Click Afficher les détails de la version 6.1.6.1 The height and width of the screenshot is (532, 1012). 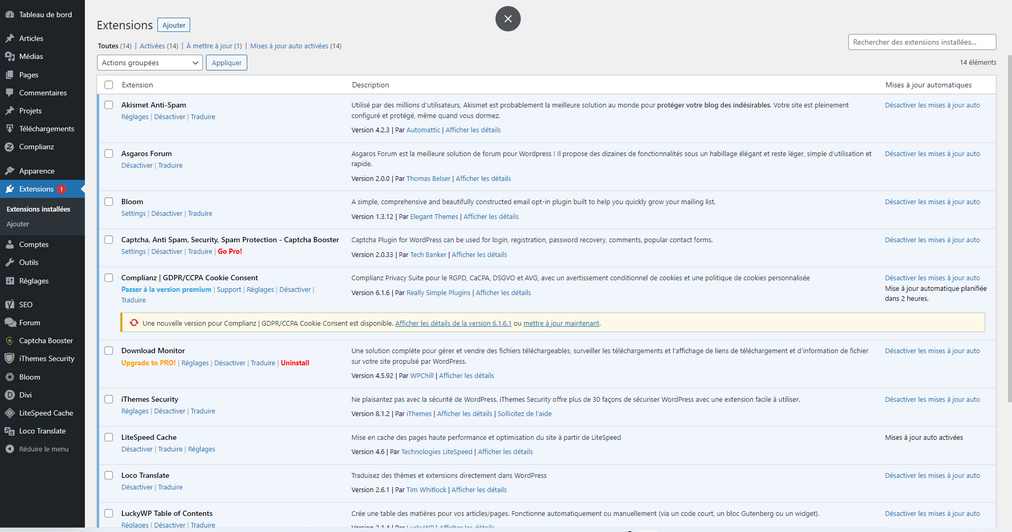[453, 323]
